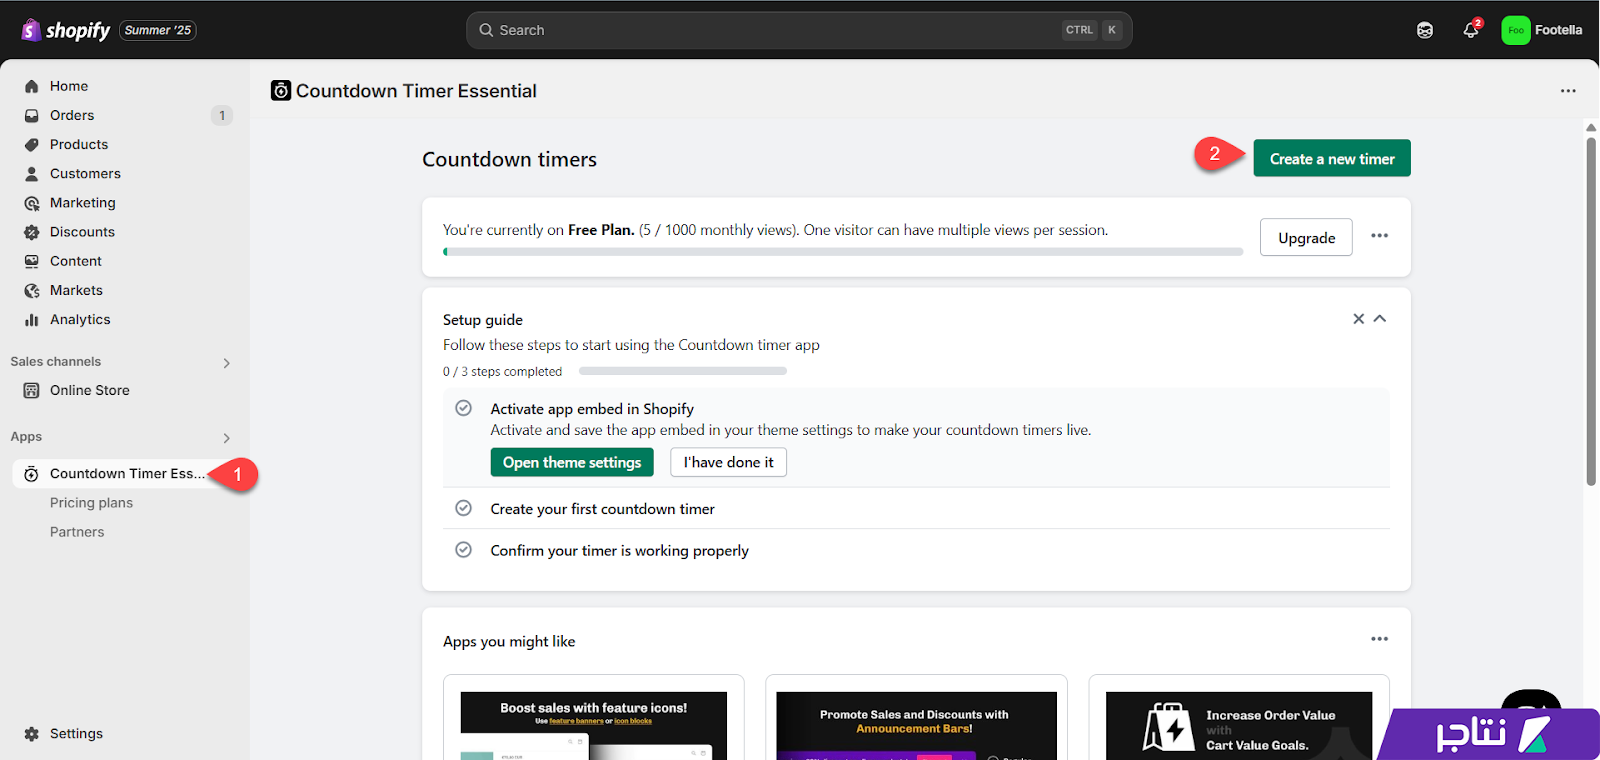
Task: Collapse the Setup guide chevron
Action: pyautogui.click(x=1380, y=319)
